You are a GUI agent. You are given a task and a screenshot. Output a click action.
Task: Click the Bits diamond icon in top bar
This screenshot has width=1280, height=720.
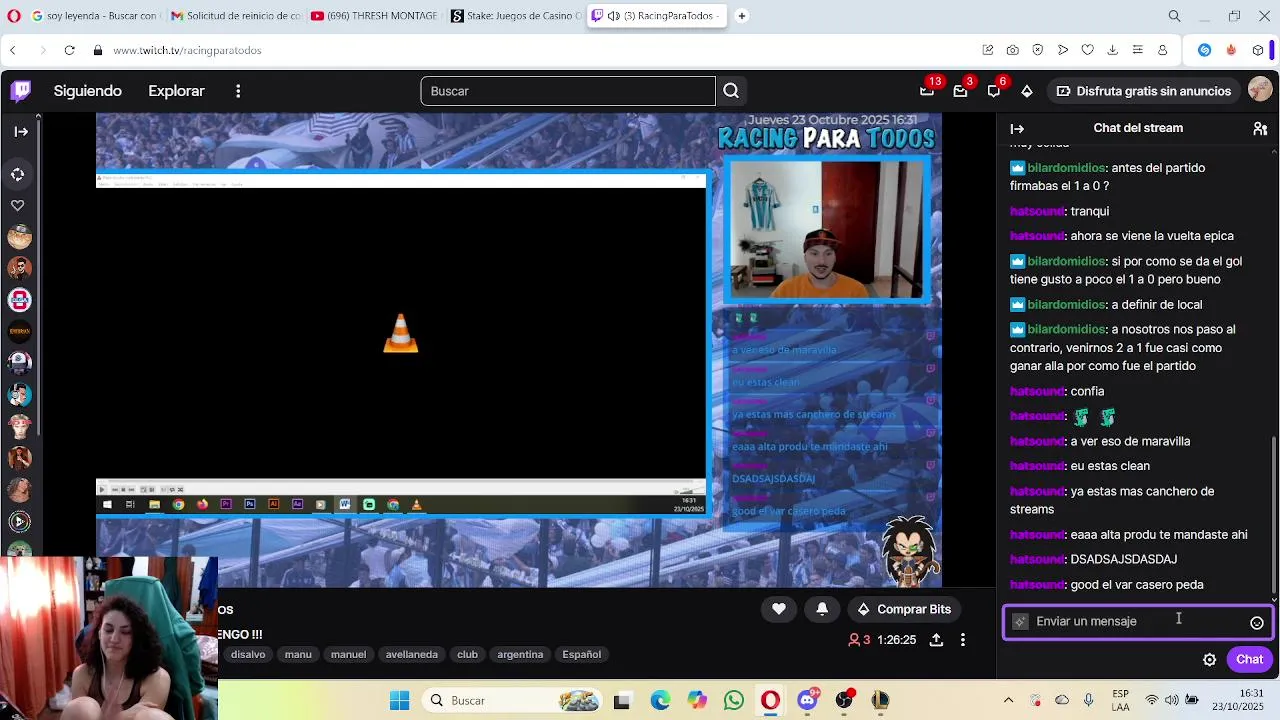pyautogui.click(x=1027, y=91)
